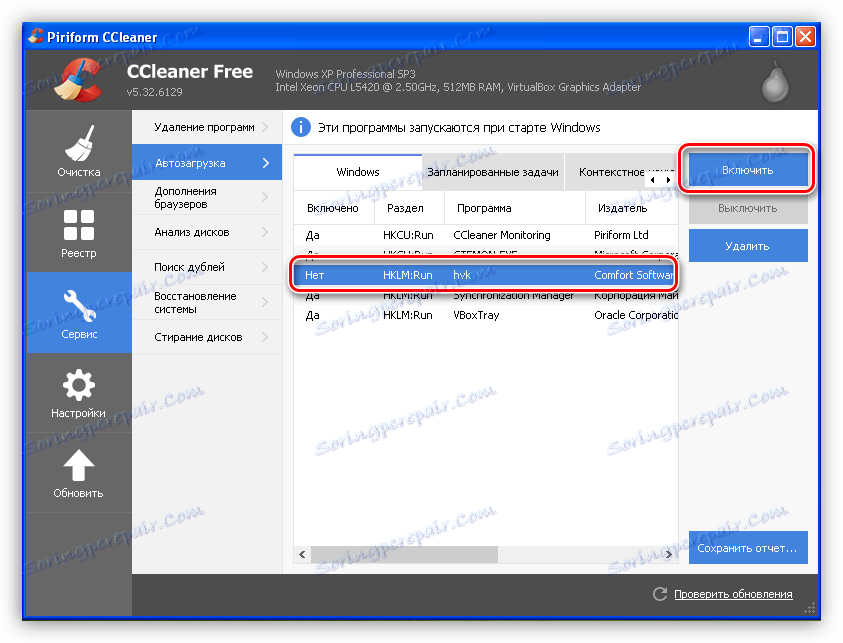
Task: Sort by the Включено column header
Action: [333, 208]
